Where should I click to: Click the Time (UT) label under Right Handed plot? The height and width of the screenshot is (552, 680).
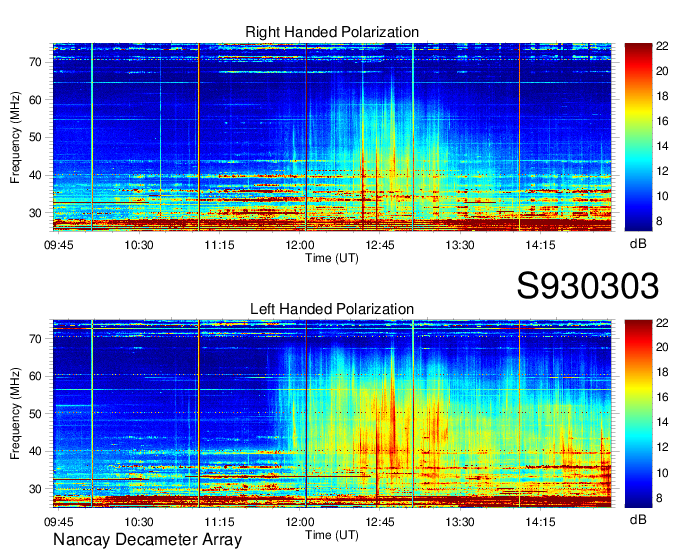coord(332,258)
